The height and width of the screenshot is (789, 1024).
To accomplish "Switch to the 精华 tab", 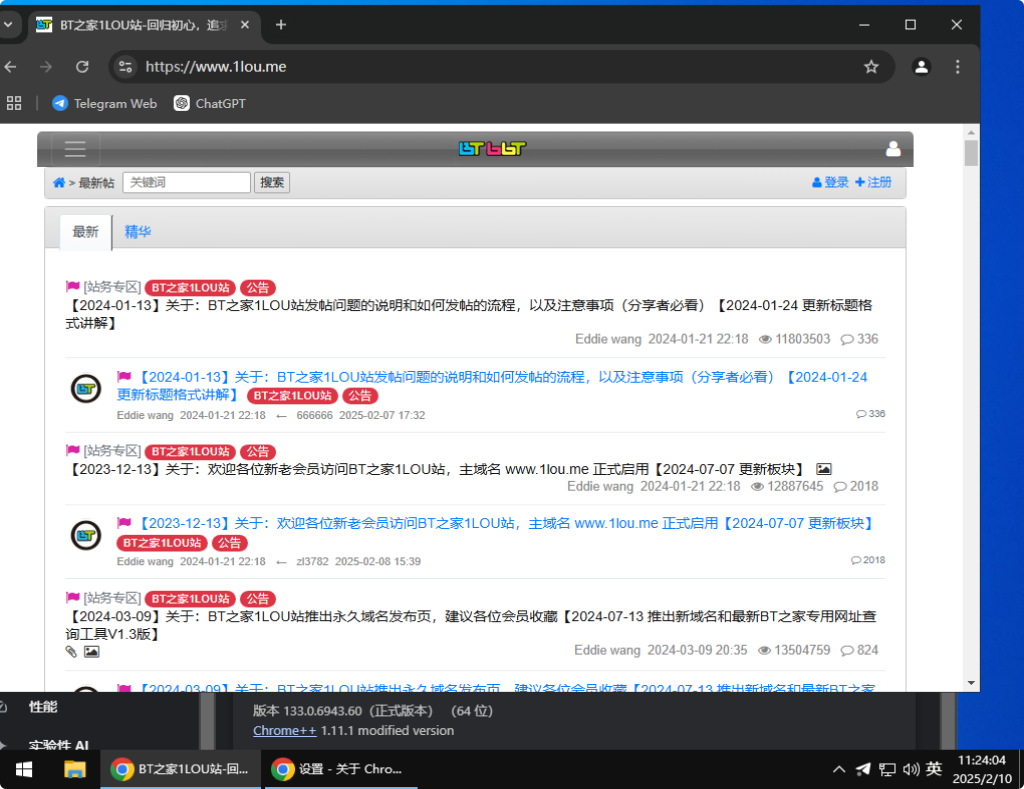I will click(x=138, y=232).
